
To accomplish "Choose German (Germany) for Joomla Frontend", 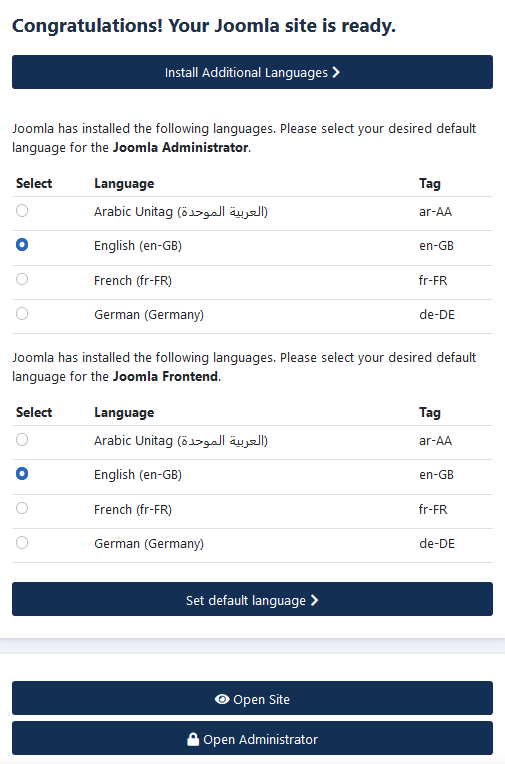I will (22, 542).
